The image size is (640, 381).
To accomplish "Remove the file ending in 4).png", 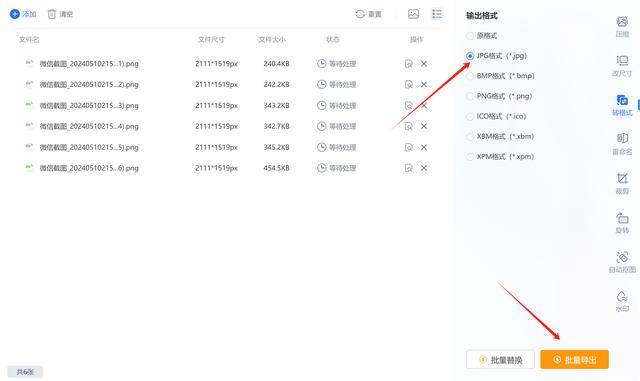I will pyautogui.click(x=424, y=126).
